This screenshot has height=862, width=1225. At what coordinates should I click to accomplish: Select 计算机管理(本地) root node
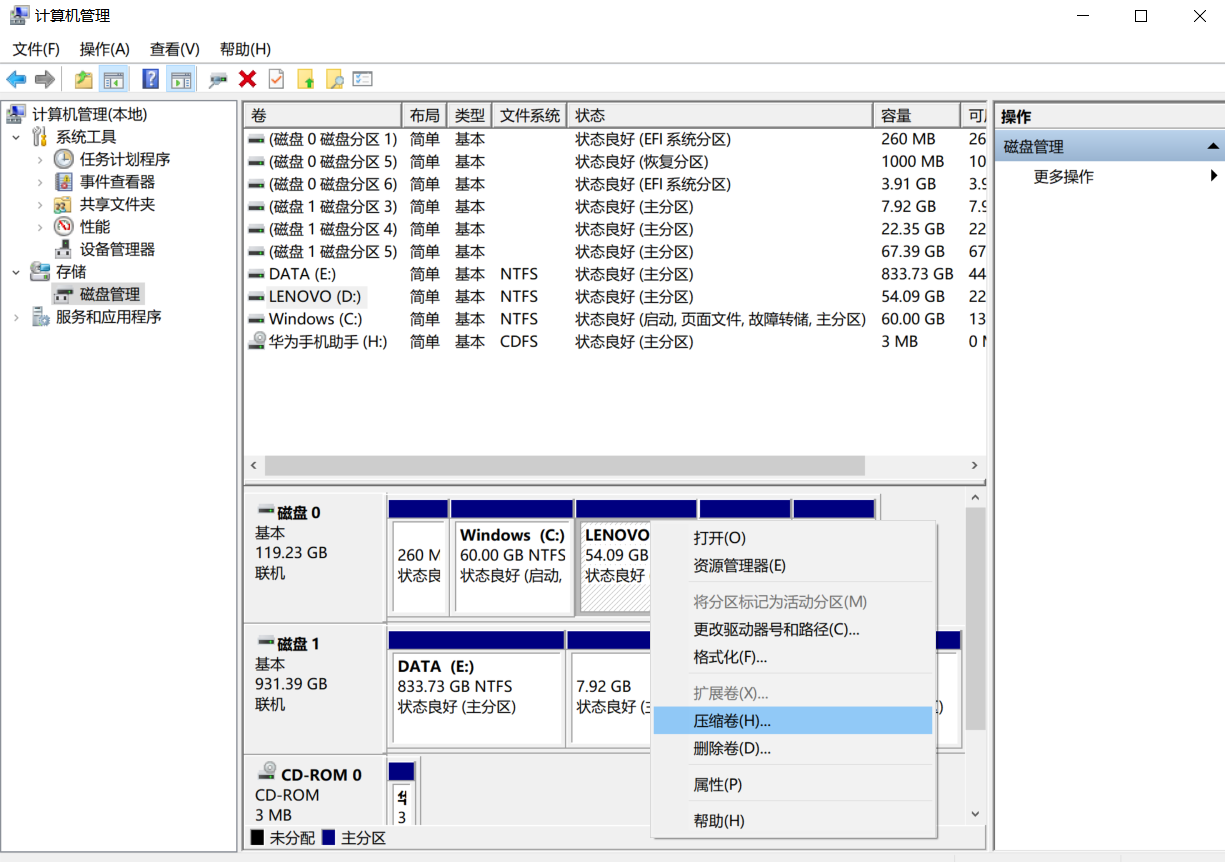90,114
